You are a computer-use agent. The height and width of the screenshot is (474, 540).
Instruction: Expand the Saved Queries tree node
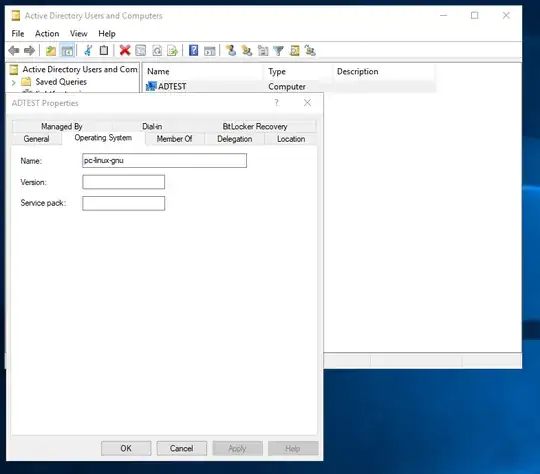pyautogui.click(x=13, y=83)
